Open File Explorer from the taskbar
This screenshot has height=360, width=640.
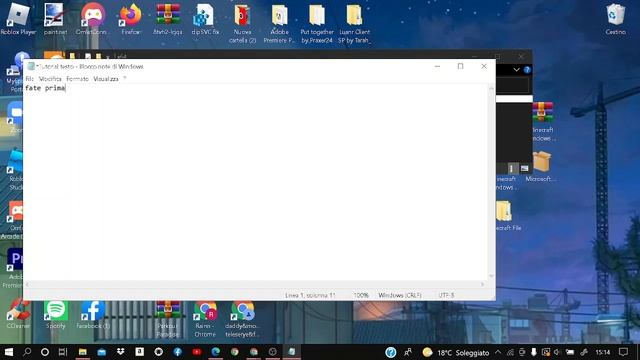(x=82, y=352)
